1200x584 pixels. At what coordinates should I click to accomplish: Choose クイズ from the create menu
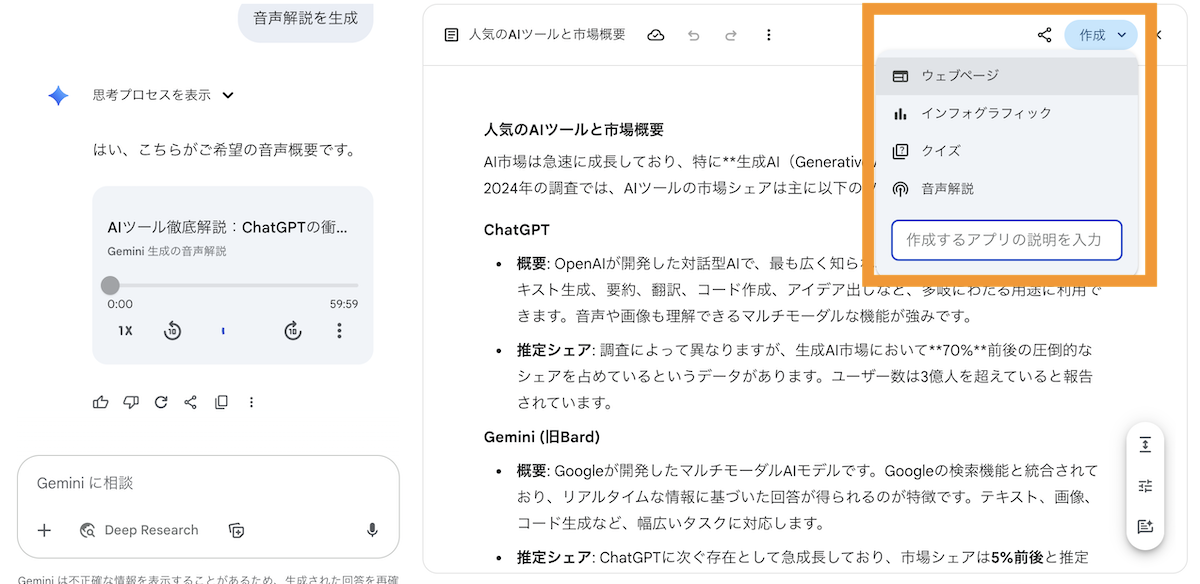1007,151
